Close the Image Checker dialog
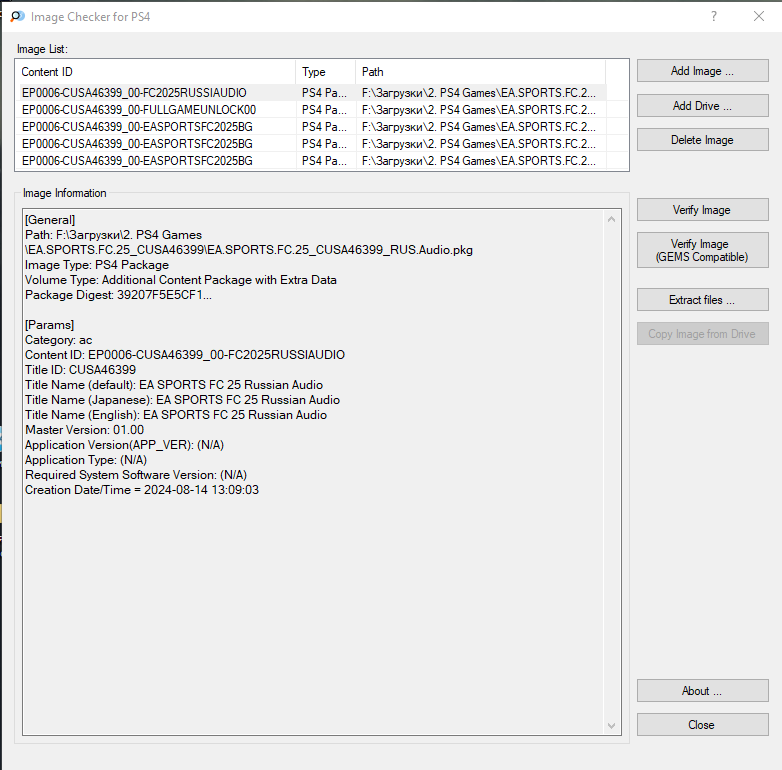Screen dimensions: 782x770 702,725
